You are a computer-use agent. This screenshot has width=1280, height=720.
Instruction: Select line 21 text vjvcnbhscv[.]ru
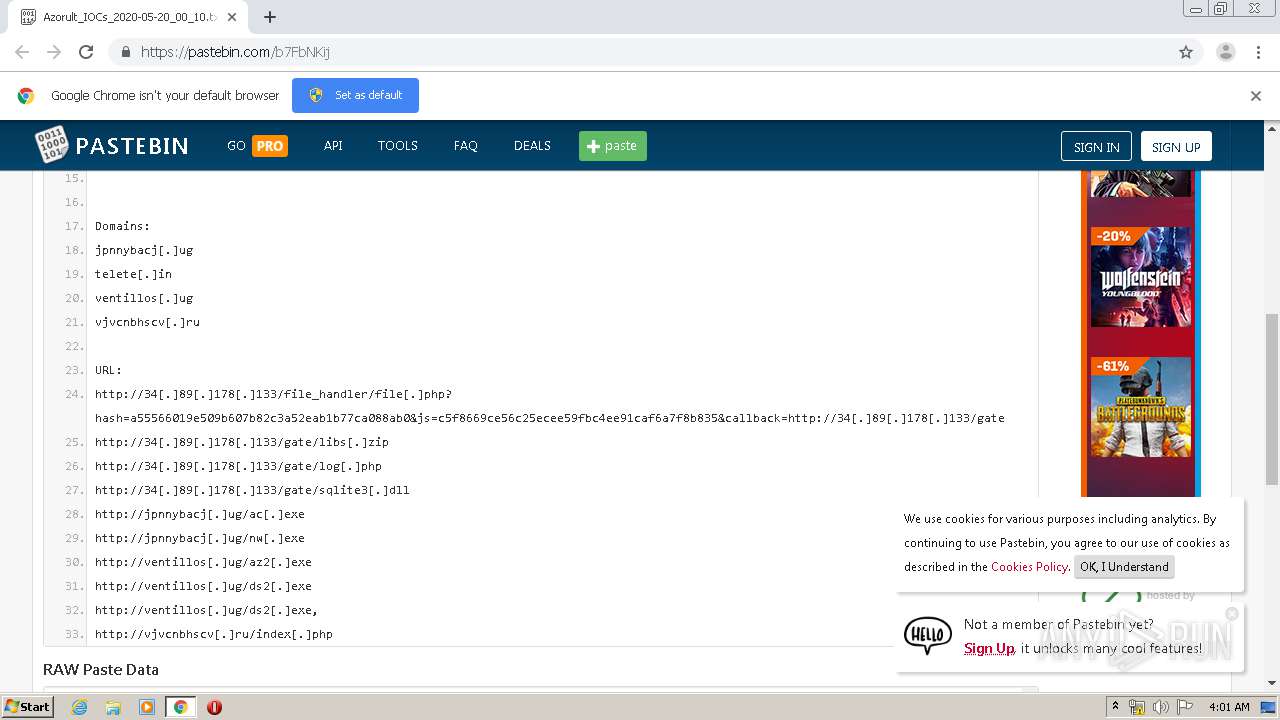(147, 322)
